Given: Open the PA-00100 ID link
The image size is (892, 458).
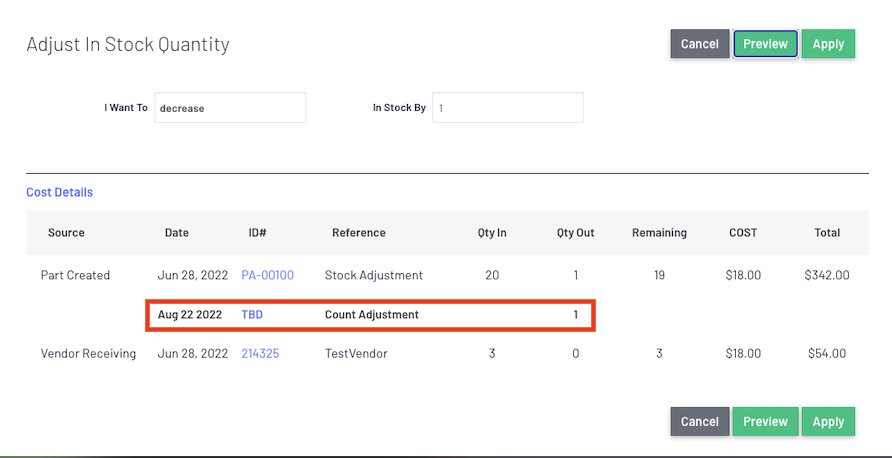Looking at the screenshot, I should click(267, 275).
